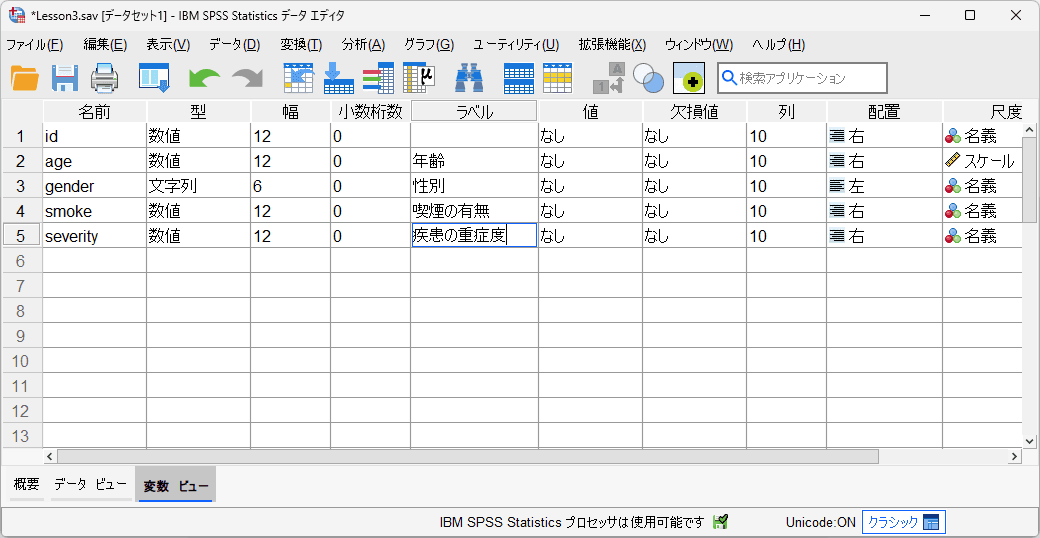The width and height of the screenshot is (1040, 538).
Task: Open the 分析(A) menu
Action: coord(363,45)
